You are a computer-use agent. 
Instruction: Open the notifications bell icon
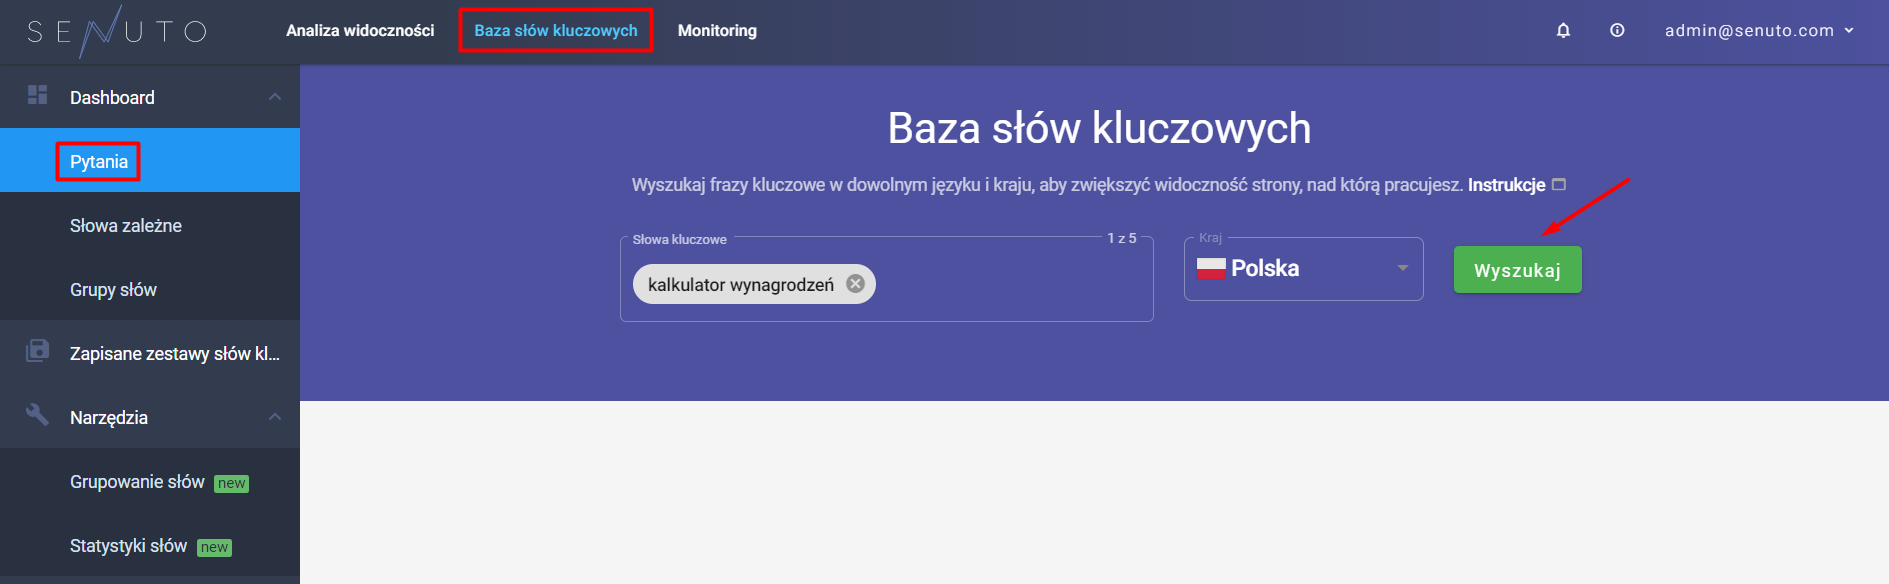point(1563,31)
